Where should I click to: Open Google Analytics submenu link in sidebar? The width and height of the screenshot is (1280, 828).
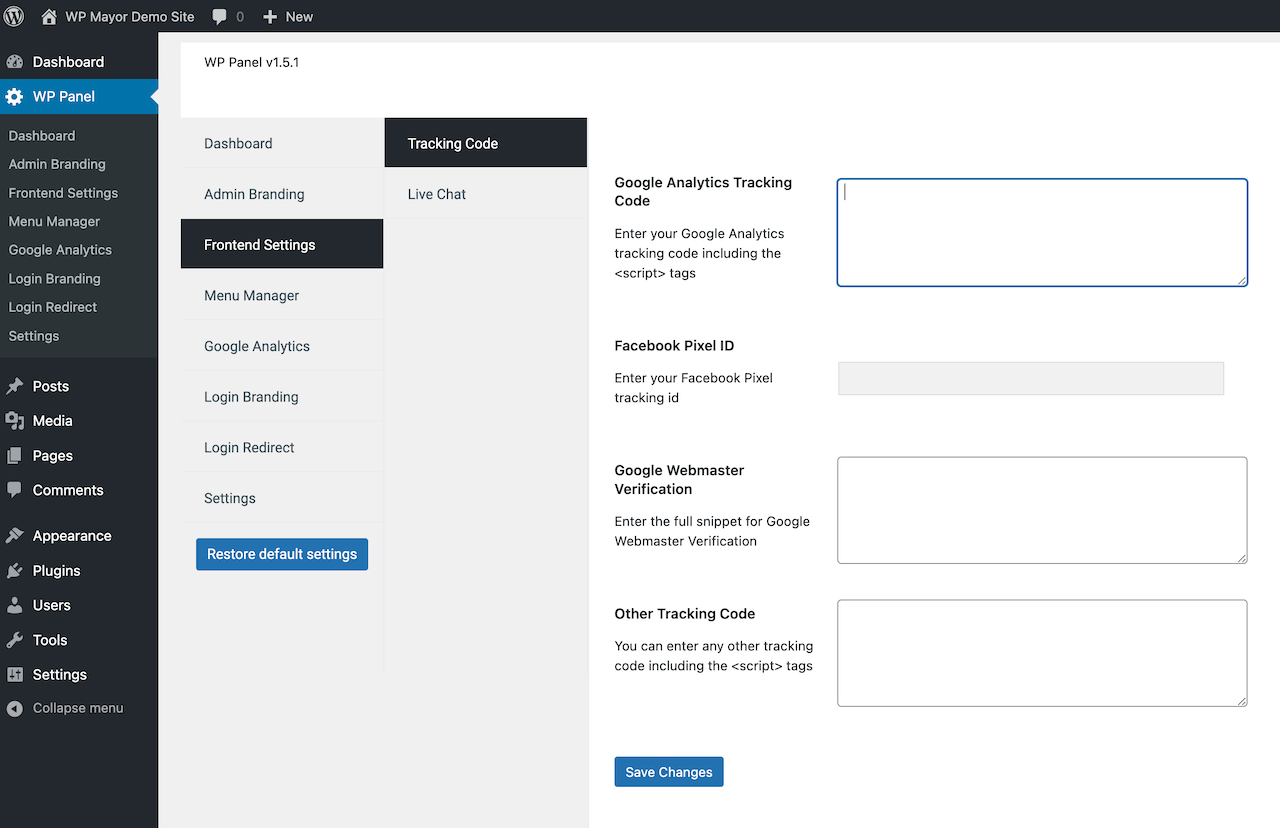(x=60, y=250)
